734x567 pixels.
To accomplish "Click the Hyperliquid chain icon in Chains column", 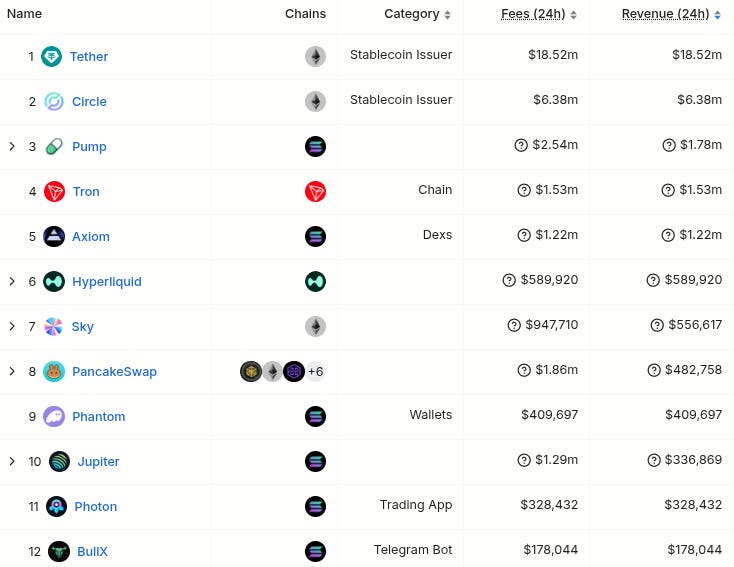I will 316,281.
